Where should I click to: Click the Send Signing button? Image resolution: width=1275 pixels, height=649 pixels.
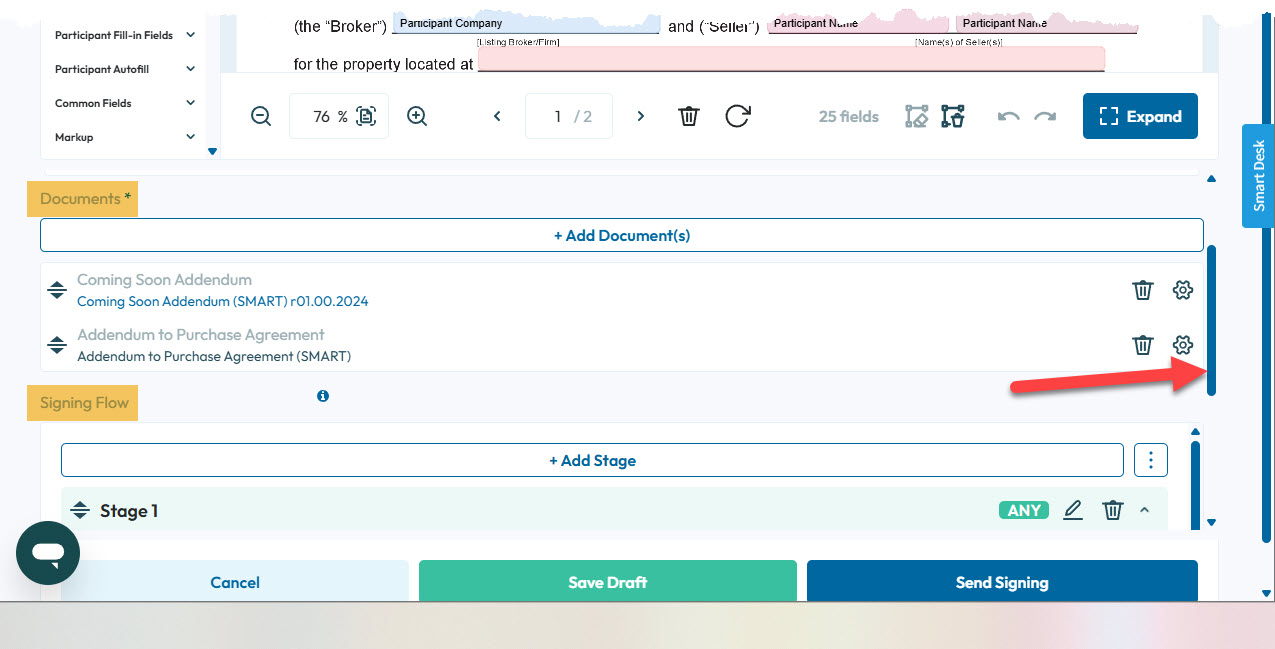point(1002,582)
